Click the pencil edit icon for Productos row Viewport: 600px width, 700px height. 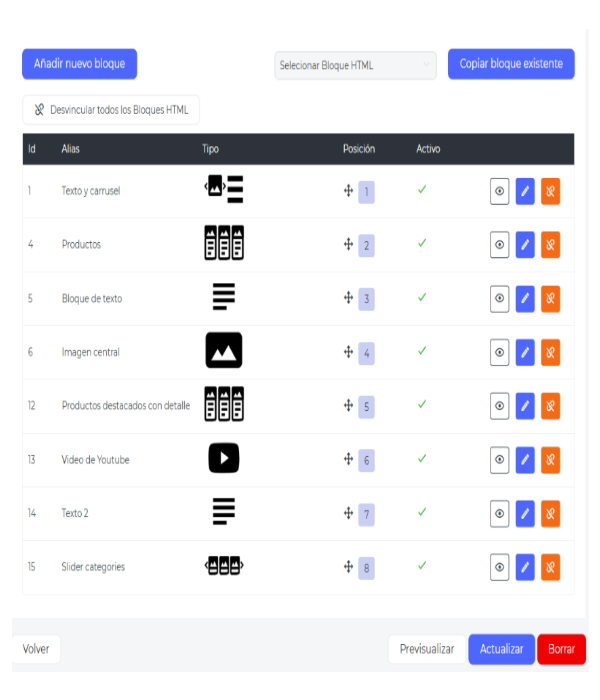click(x=525, y=245)
